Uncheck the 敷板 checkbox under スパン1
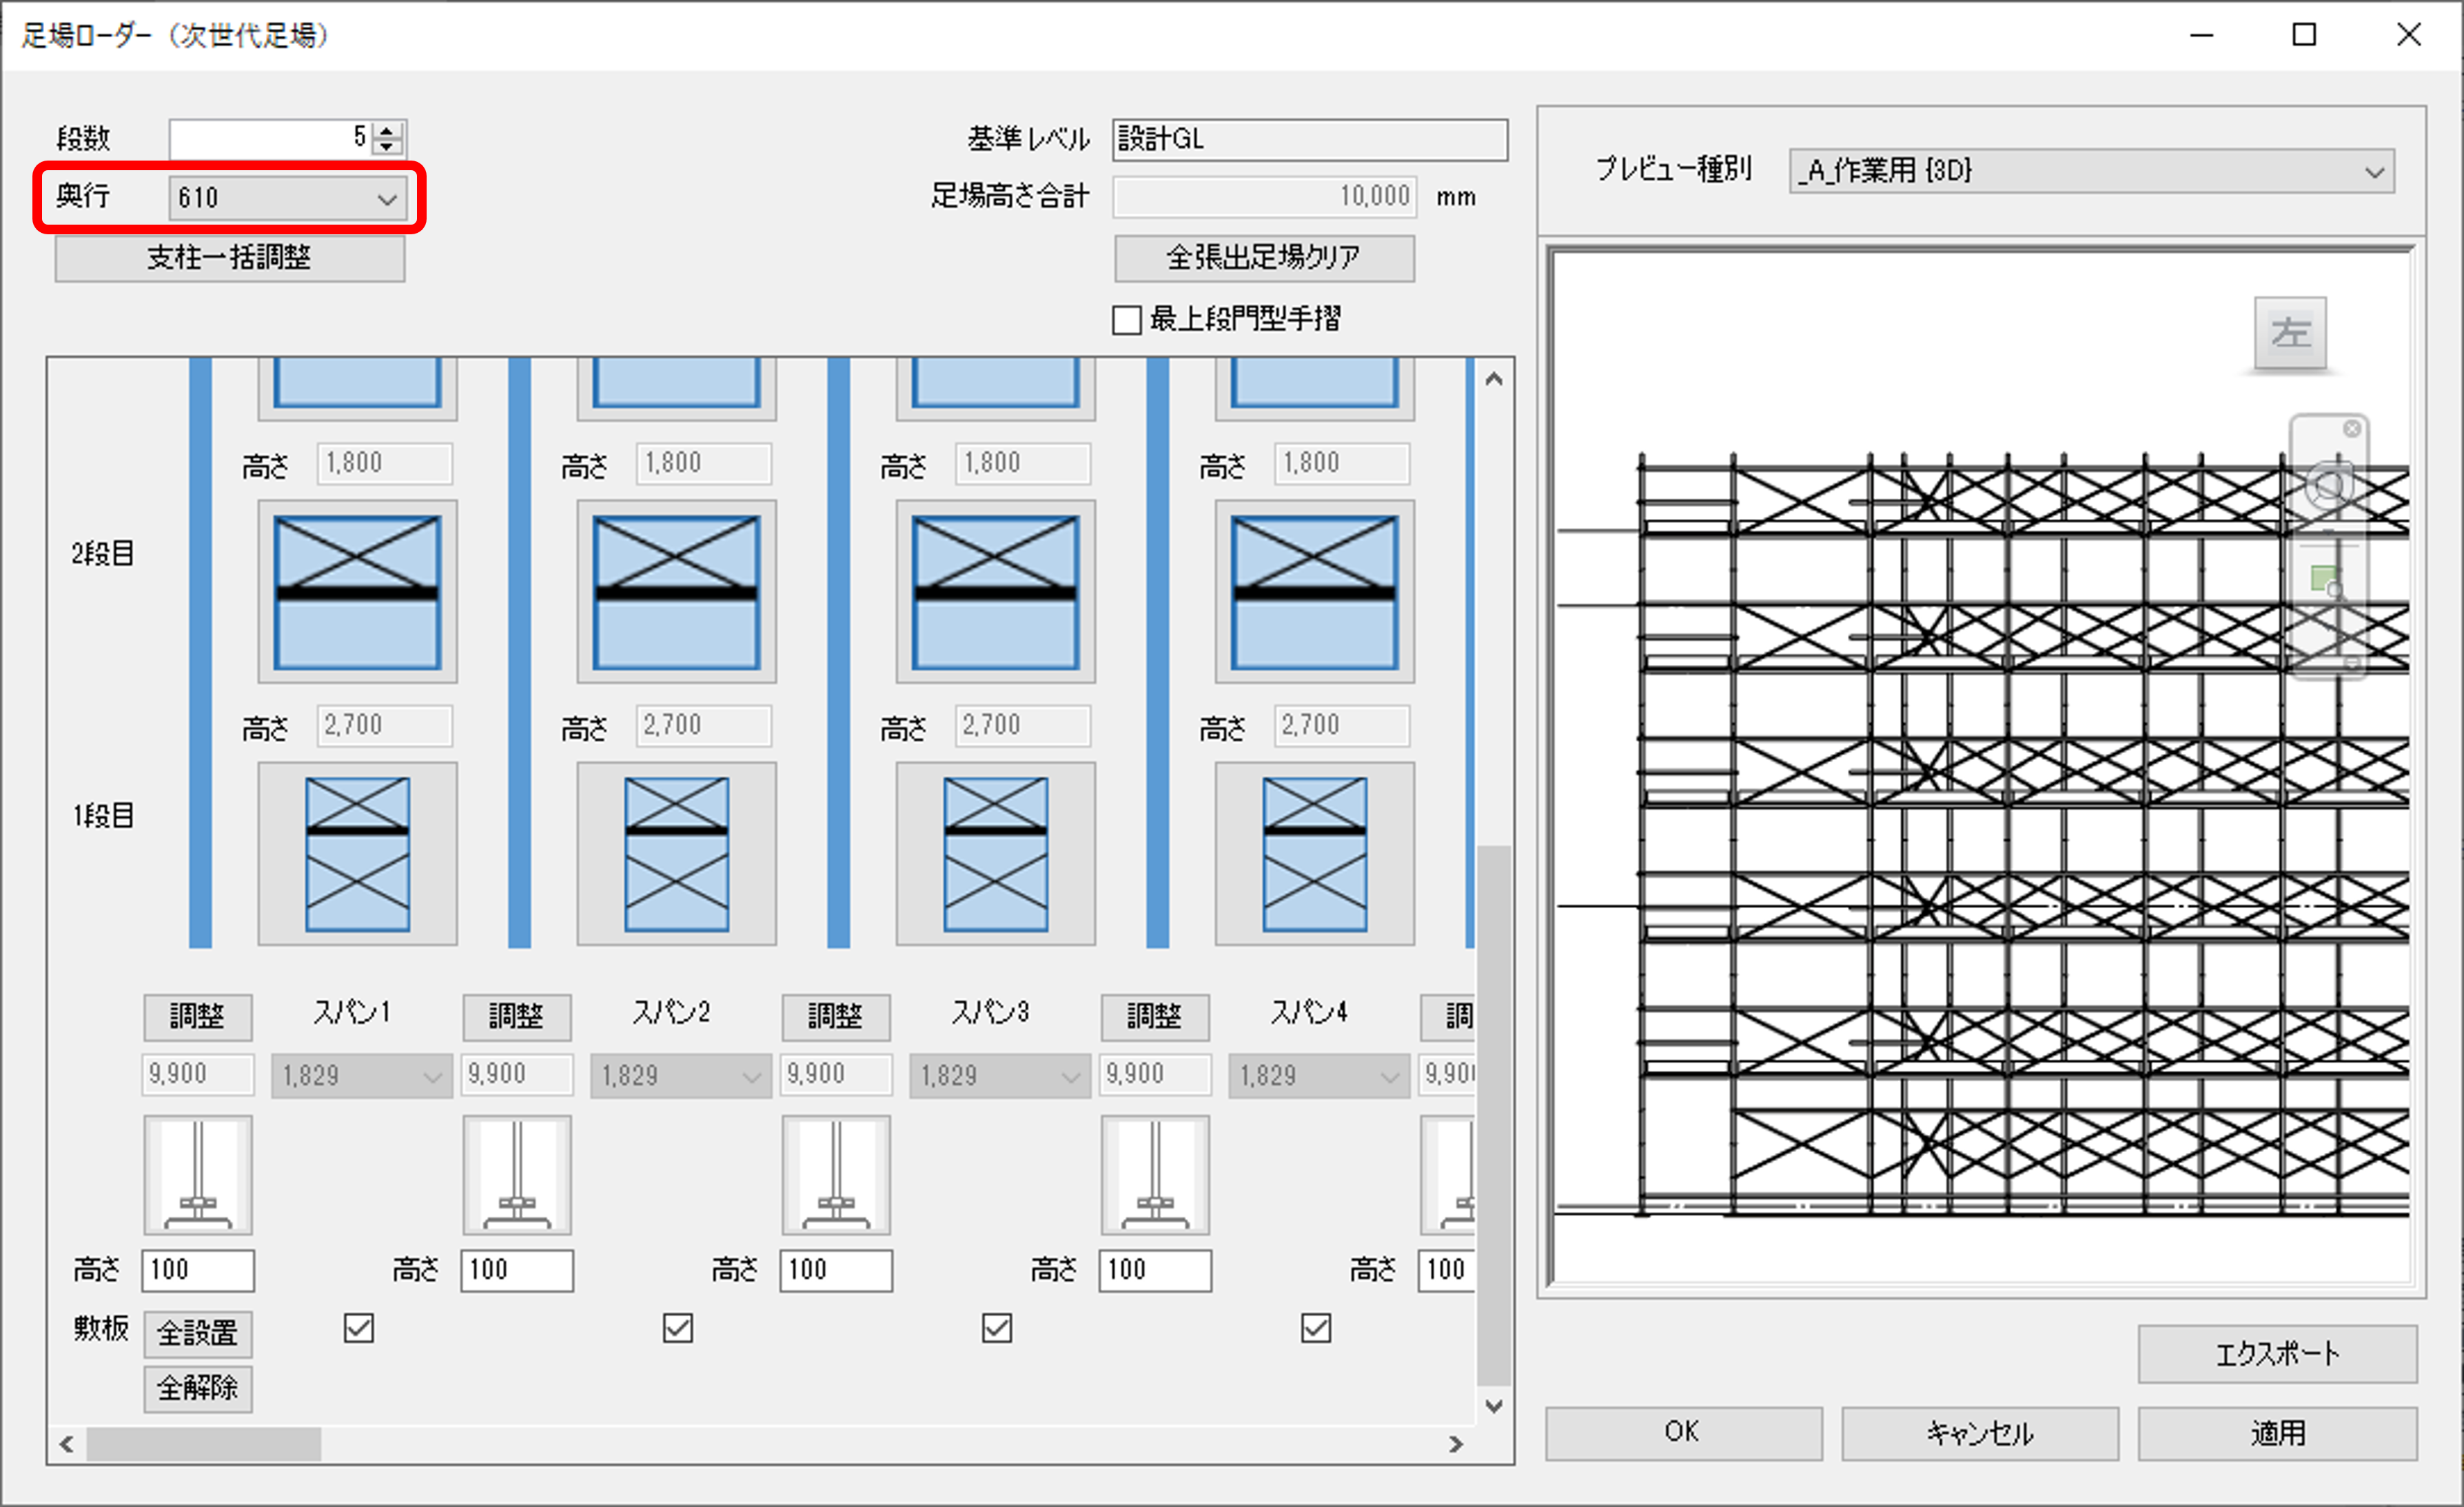Viewport: 2464px width, 1507px height. tap(358, 1328)
